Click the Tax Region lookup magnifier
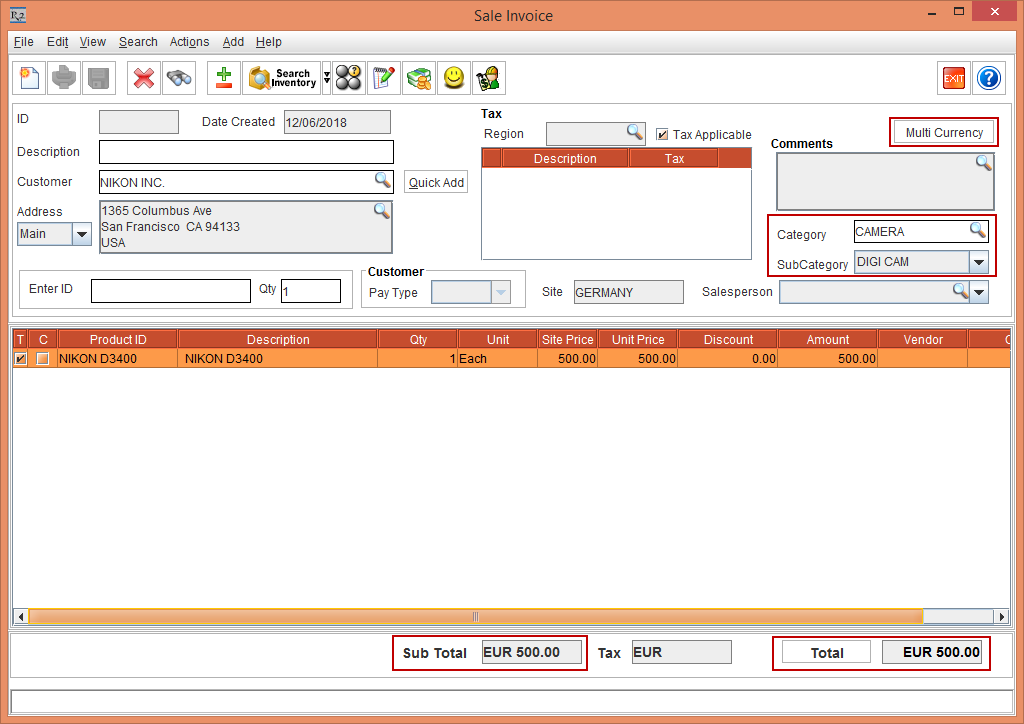Screen dimensions: 1024x724 (x=634, y=132)
